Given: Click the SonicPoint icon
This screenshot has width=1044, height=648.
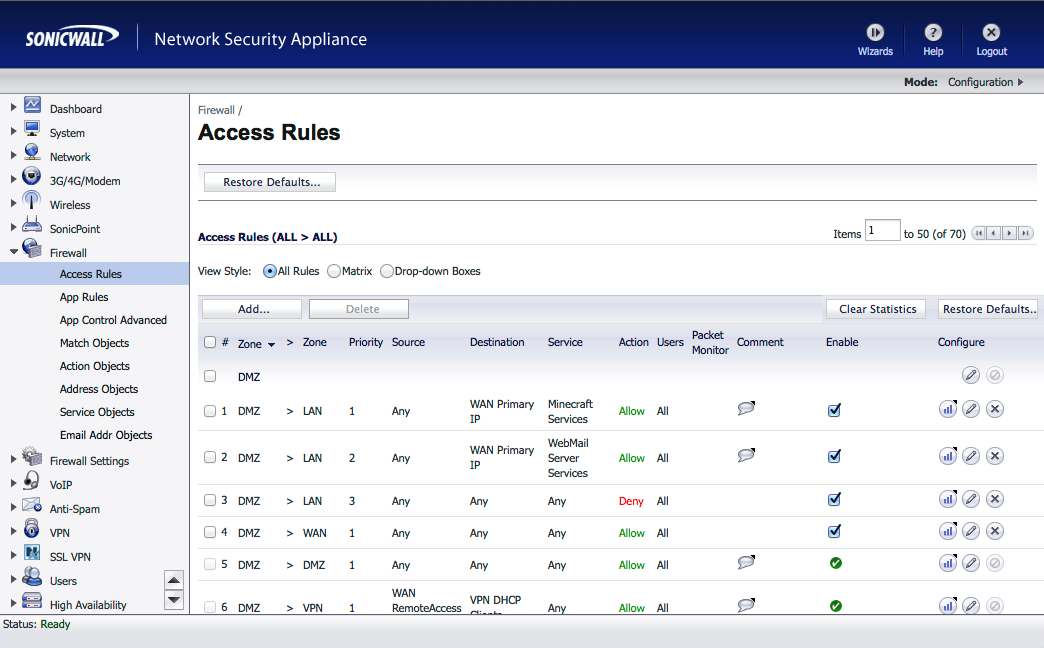Looking at the screenshot, I should (x=32, y=224).
